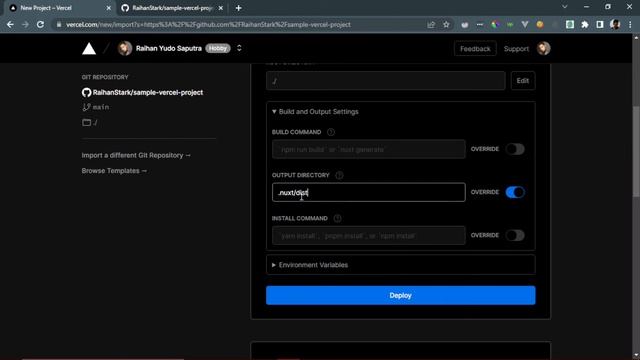The width and height of the screenshot is (640, 360).
Task: Click the tab search chevron in title bar
Action: point(564,7)
